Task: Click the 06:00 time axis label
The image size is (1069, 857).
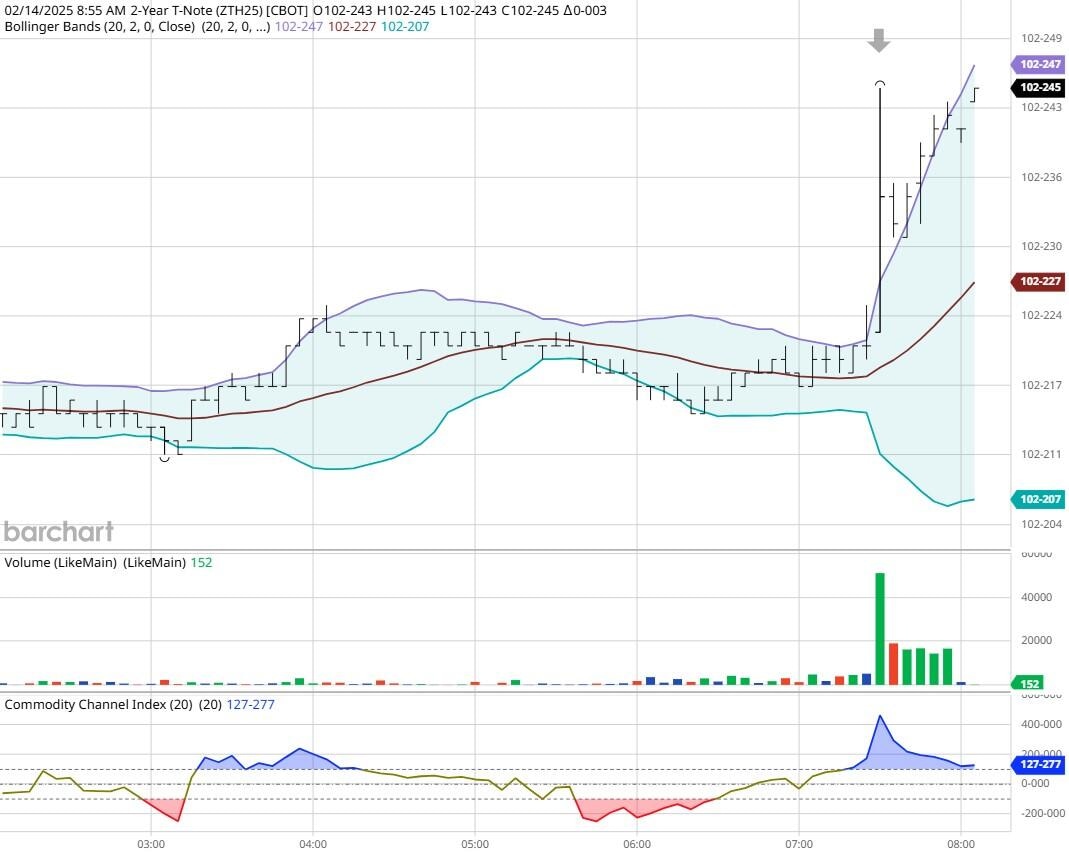Action: coord(639,843)
